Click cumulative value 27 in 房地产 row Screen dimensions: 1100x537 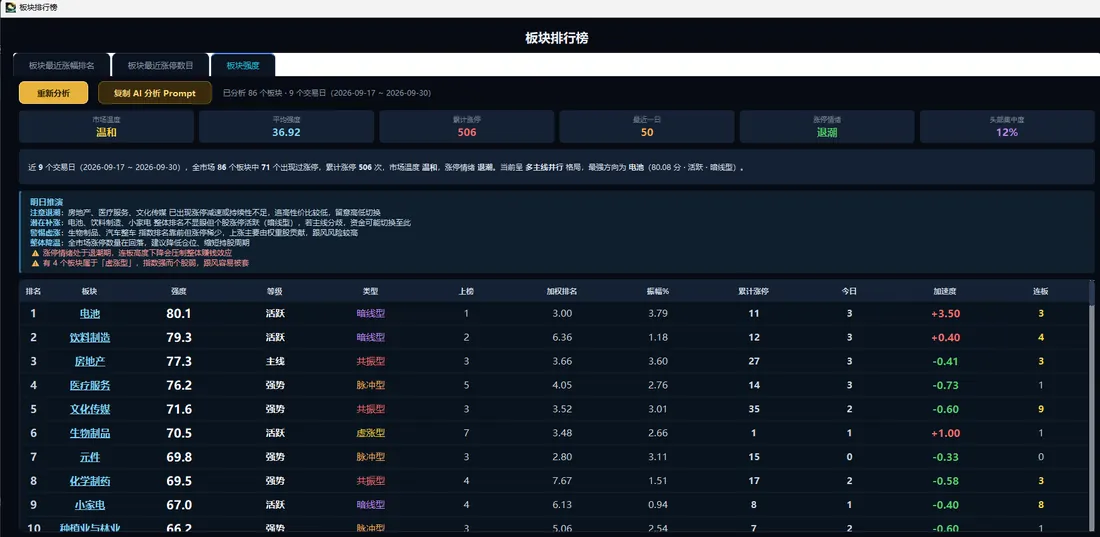[753, 362]
